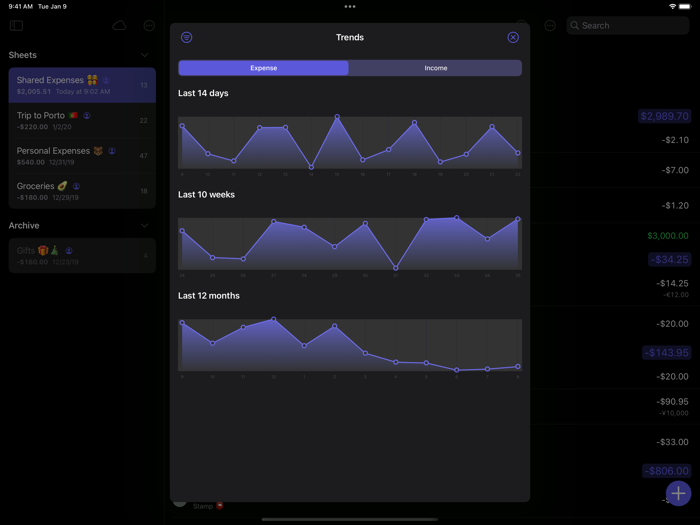
Task: Click the Archive section heading
Action: pyautogui.click(x=24, y=226)
